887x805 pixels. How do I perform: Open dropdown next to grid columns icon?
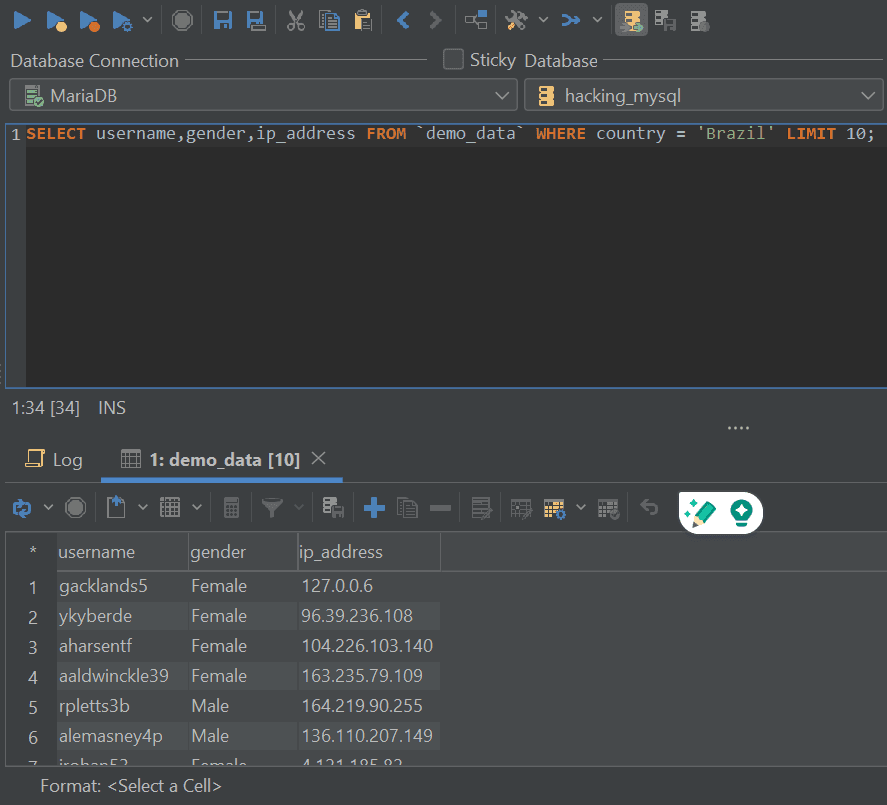coord(196,507)
